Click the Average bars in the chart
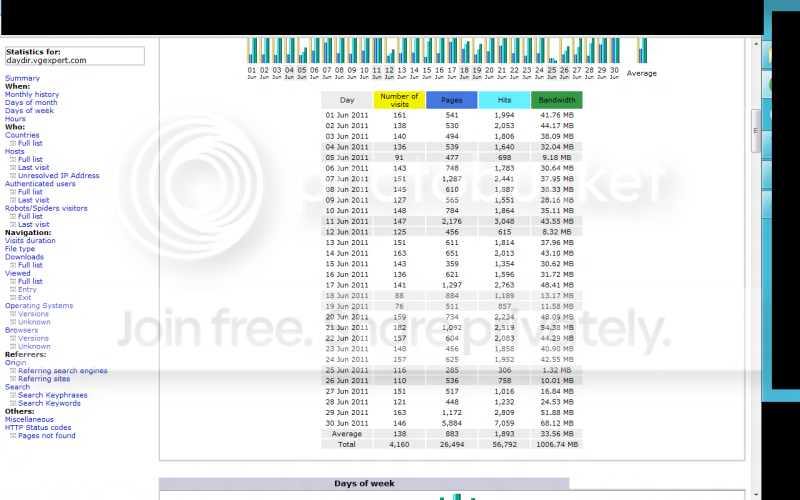This screenshot has height=500, width=800. point(642,51)
